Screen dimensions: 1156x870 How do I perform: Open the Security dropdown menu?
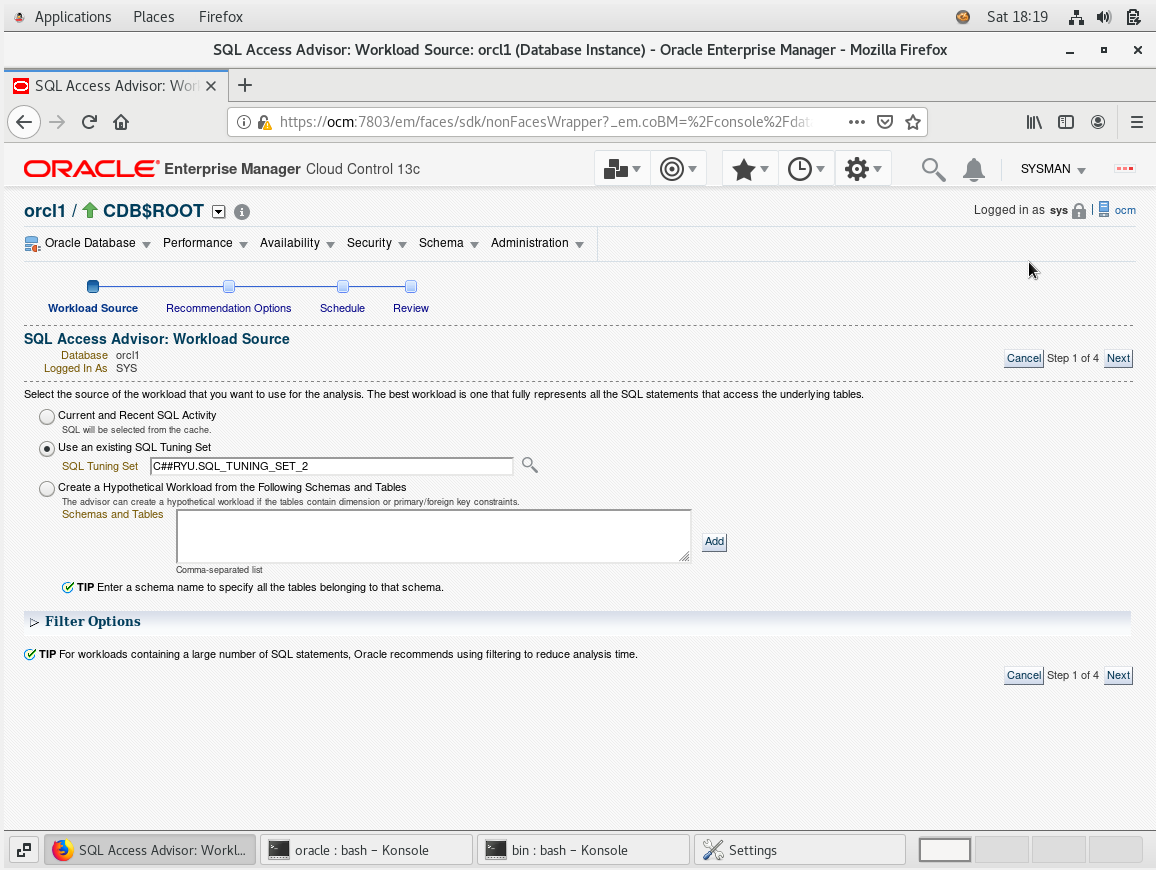coord(376,243)
